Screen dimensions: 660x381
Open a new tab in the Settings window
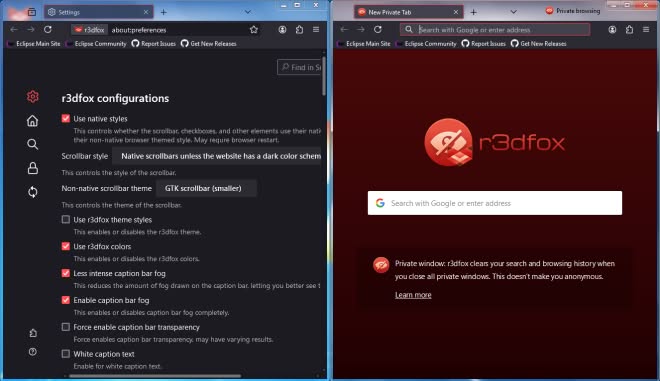164,12
